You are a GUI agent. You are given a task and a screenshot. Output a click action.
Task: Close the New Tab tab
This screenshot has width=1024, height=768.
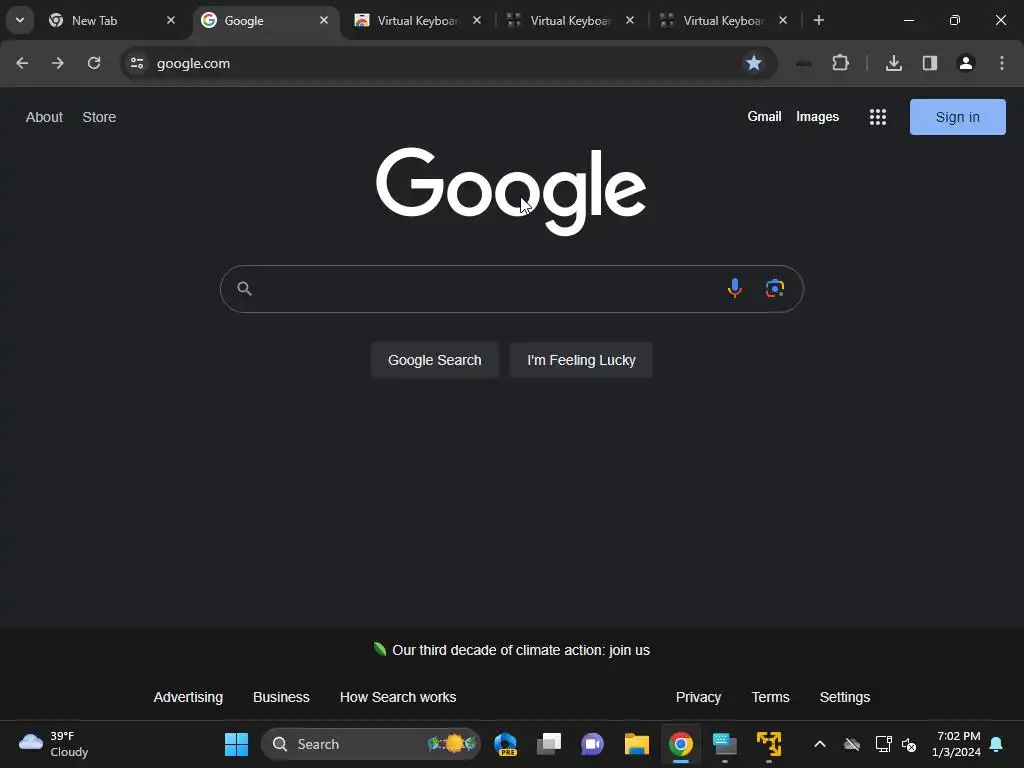[x=170, y=20]
